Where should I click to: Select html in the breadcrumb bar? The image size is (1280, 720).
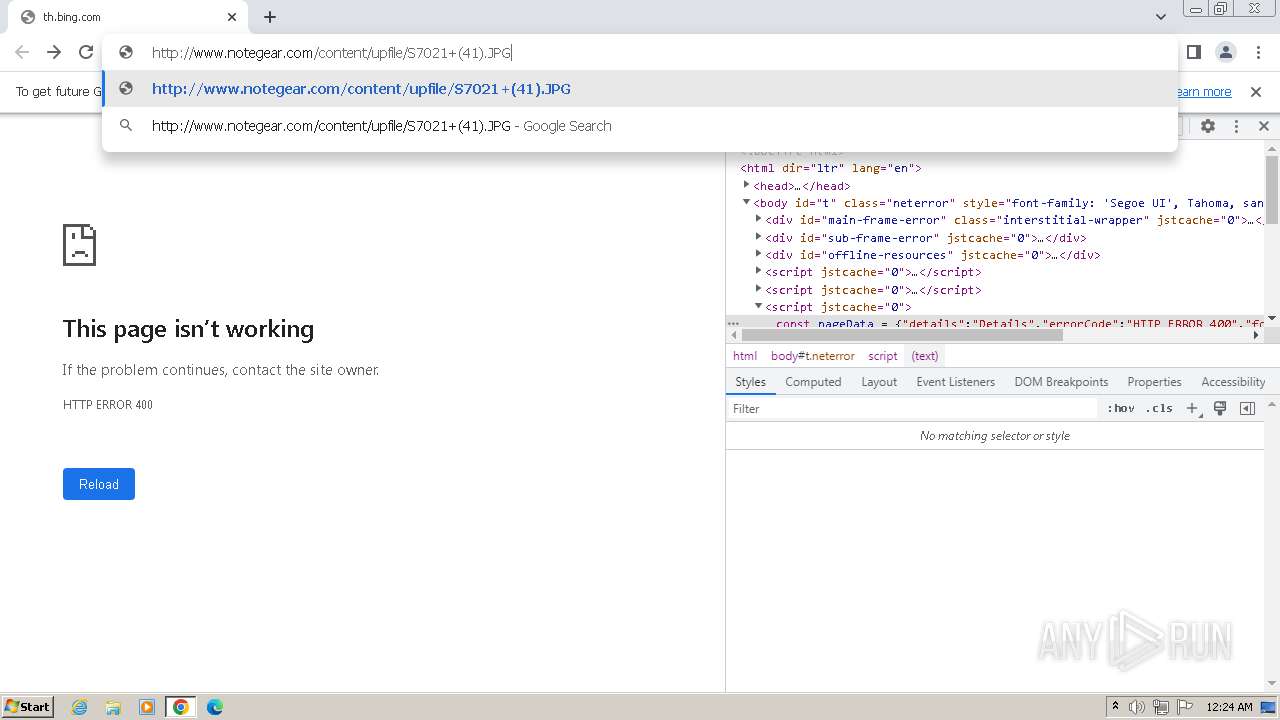pos(745,356)
